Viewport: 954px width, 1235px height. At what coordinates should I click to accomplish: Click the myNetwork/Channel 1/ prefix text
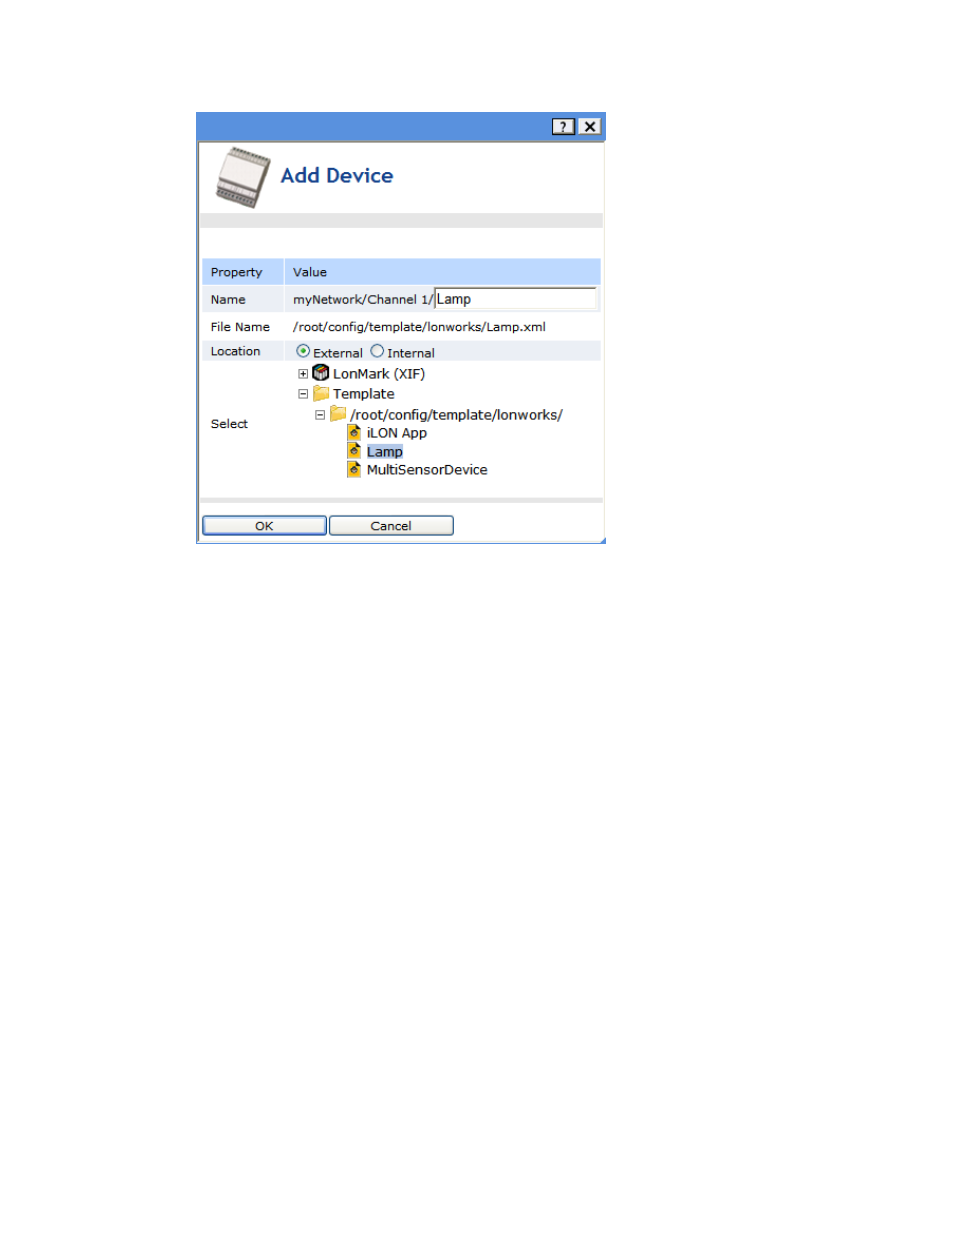[363, 299]
